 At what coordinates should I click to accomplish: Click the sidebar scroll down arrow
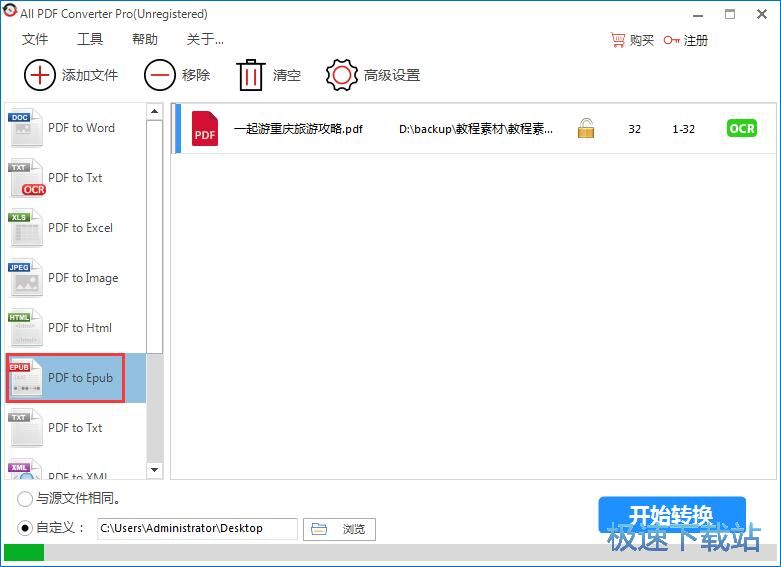154,470
